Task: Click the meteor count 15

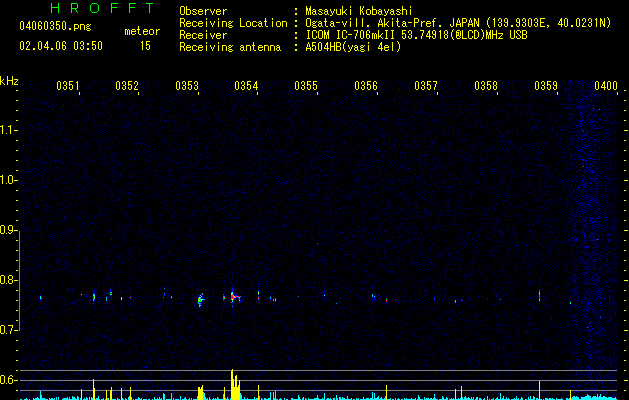Action: coord(145,46)
